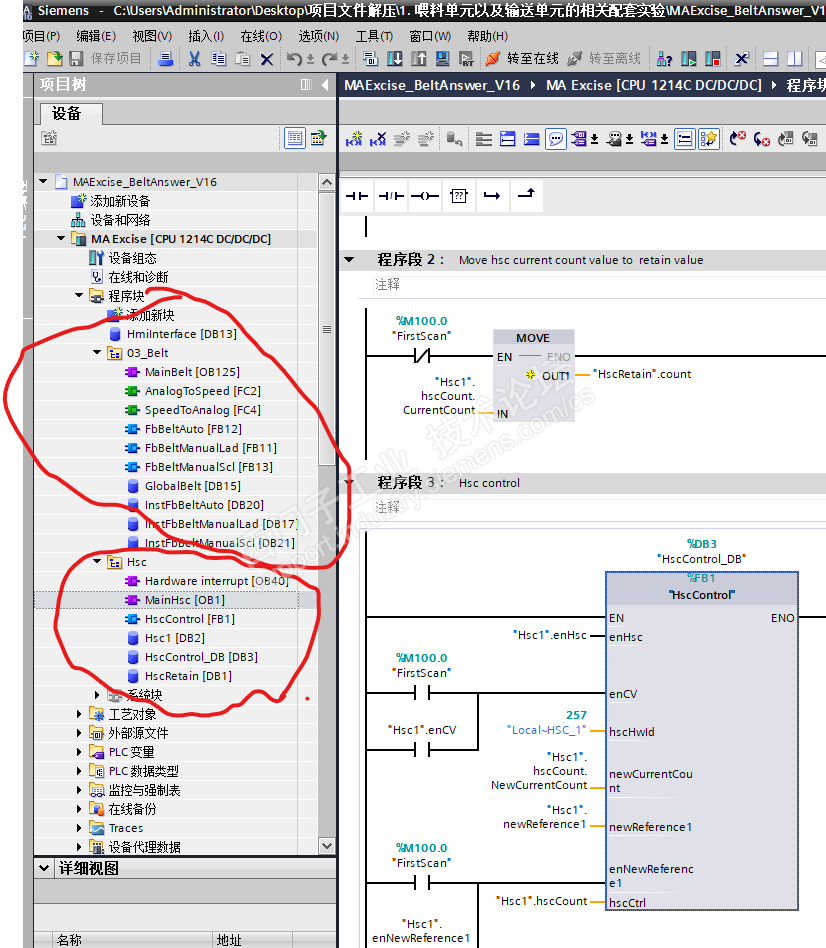This screenshot has height=948, width=826.
Task: Click the Compile icon
Action: (370, 59)
